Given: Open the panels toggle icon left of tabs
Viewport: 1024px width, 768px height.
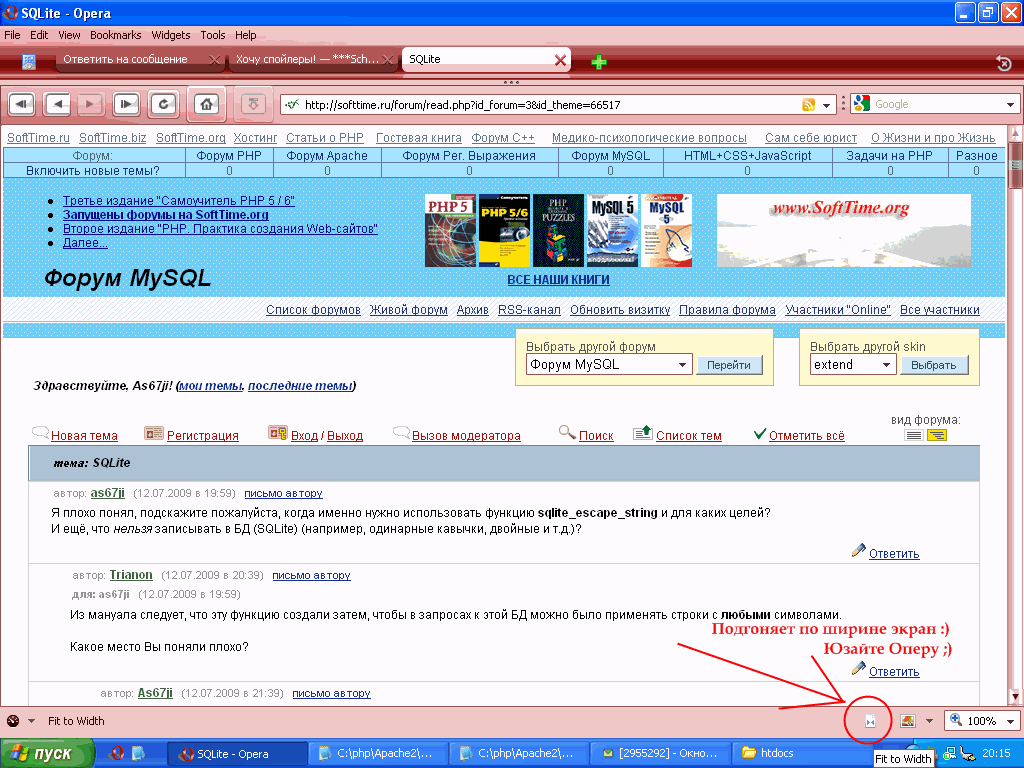Looking at the screenshot, I should [29, 62].
